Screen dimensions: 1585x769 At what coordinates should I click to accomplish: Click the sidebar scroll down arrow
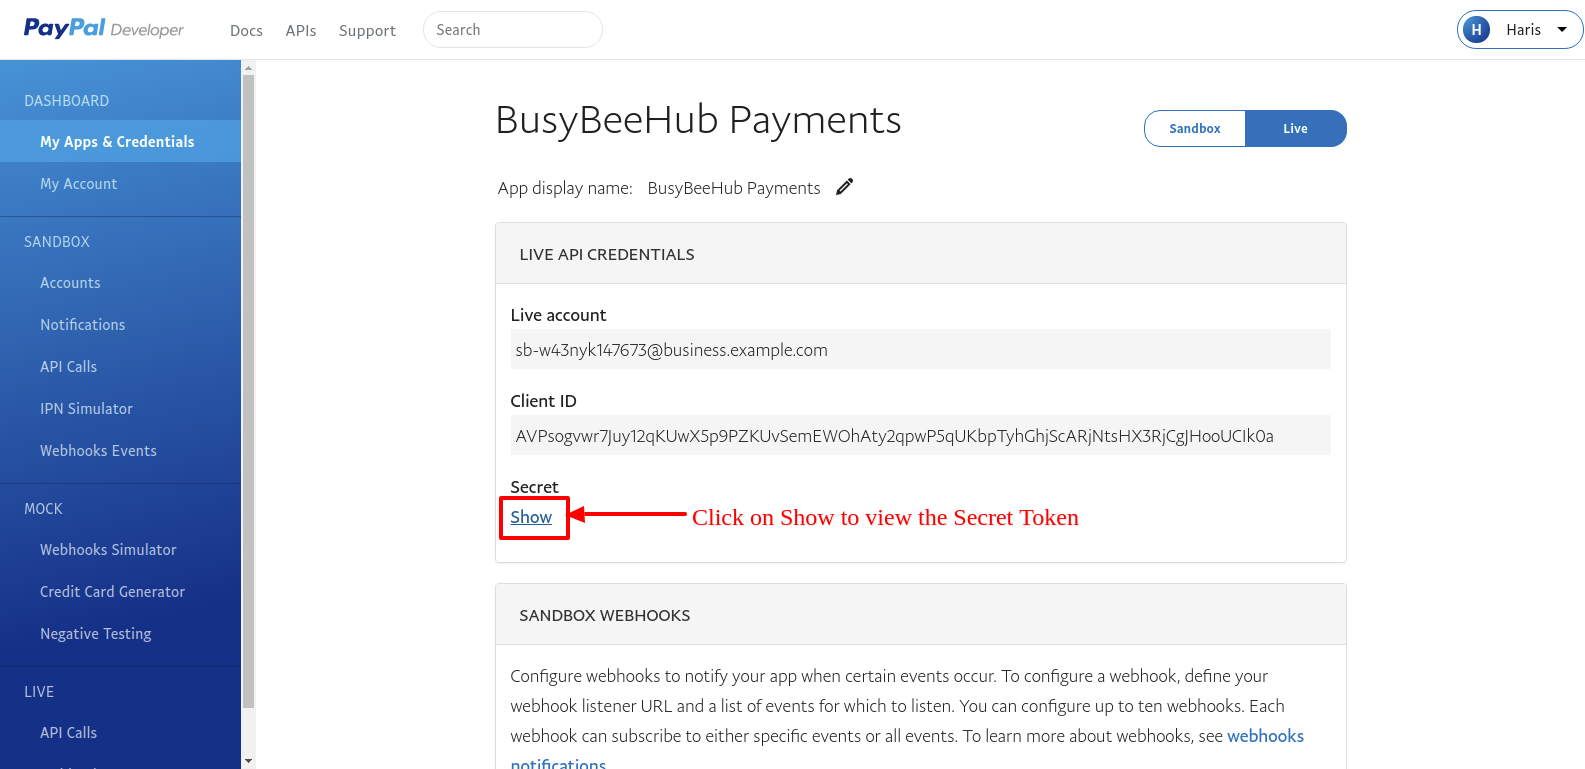249,762
